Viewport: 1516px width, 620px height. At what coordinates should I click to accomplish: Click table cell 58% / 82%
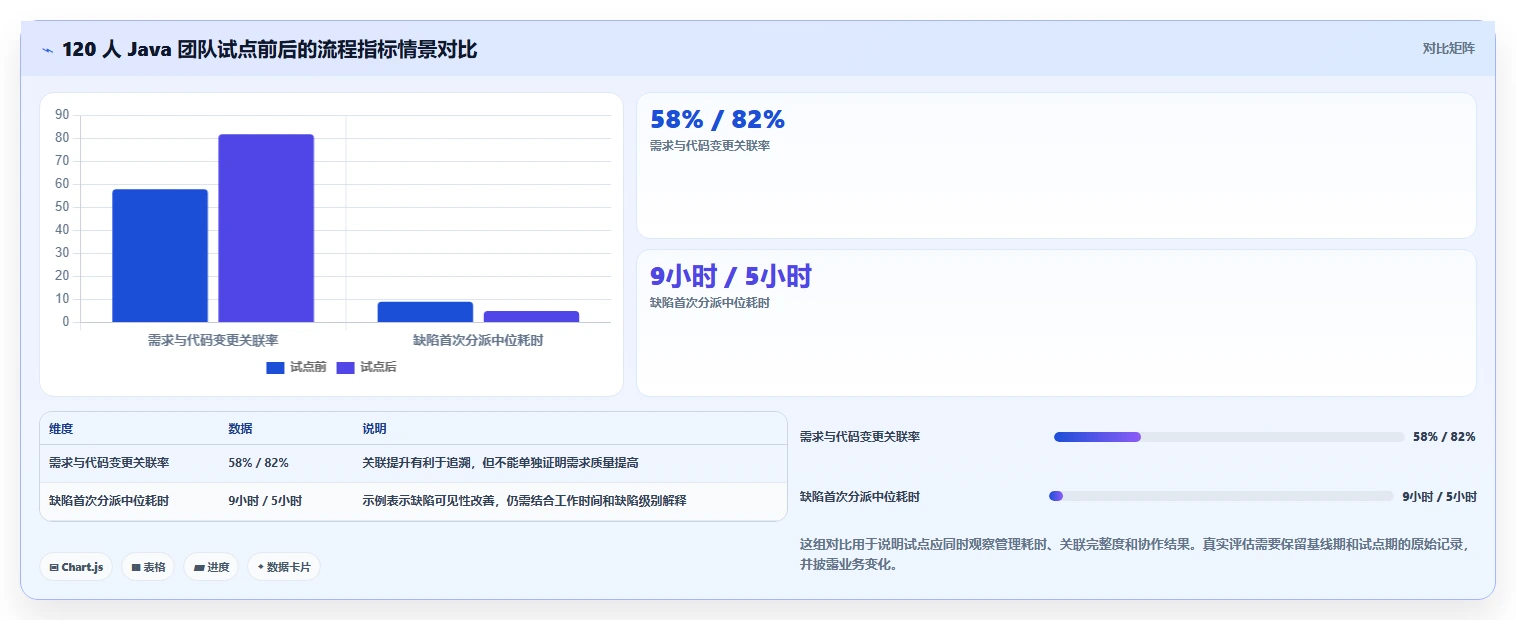click(x=258, y=463)
